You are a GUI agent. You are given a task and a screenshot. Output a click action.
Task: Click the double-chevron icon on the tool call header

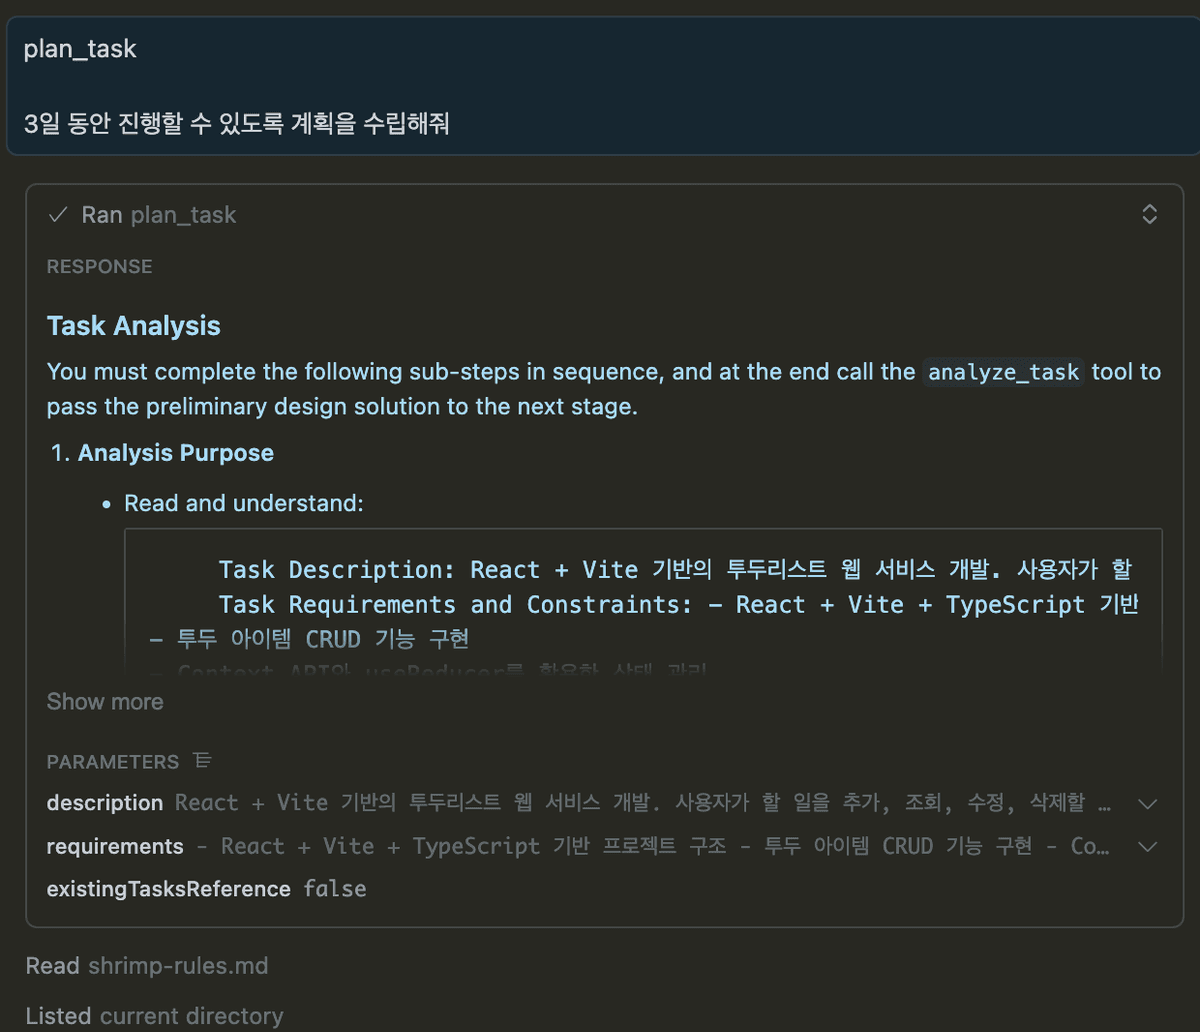point(1149,213)
